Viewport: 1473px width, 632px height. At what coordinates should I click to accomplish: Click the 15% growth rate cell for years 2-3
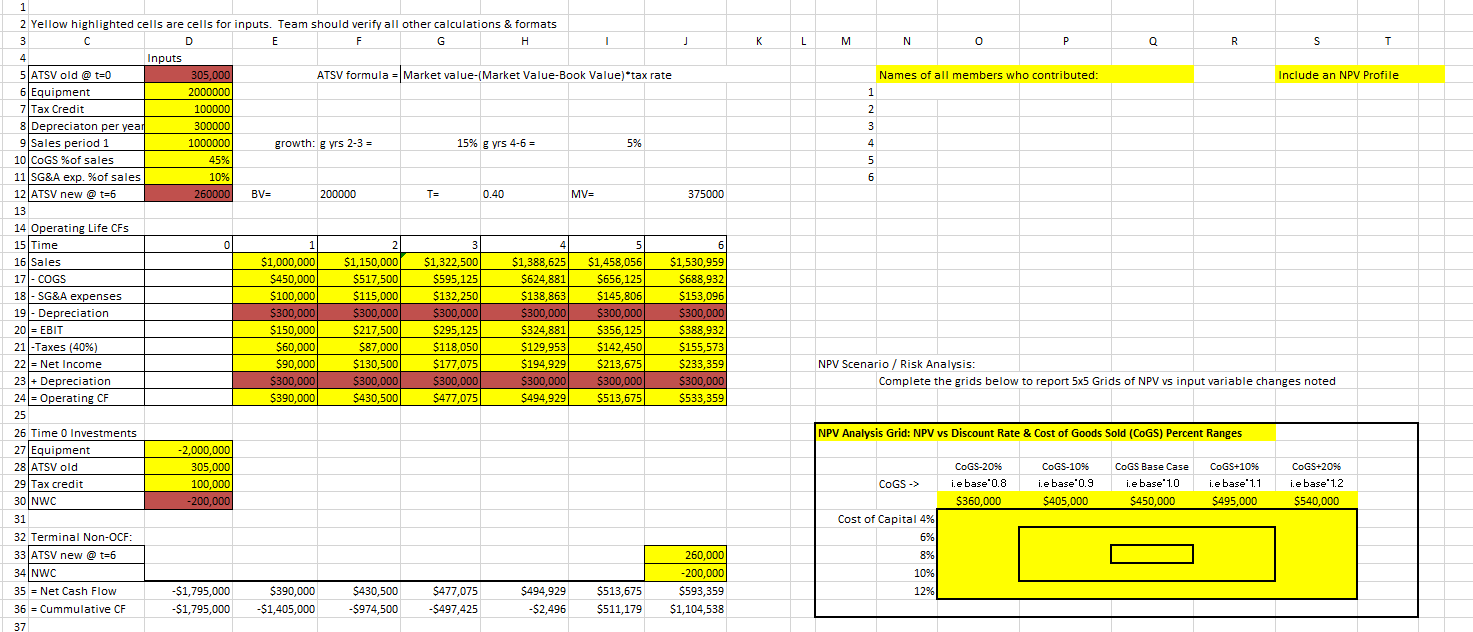tap(440, 142)
